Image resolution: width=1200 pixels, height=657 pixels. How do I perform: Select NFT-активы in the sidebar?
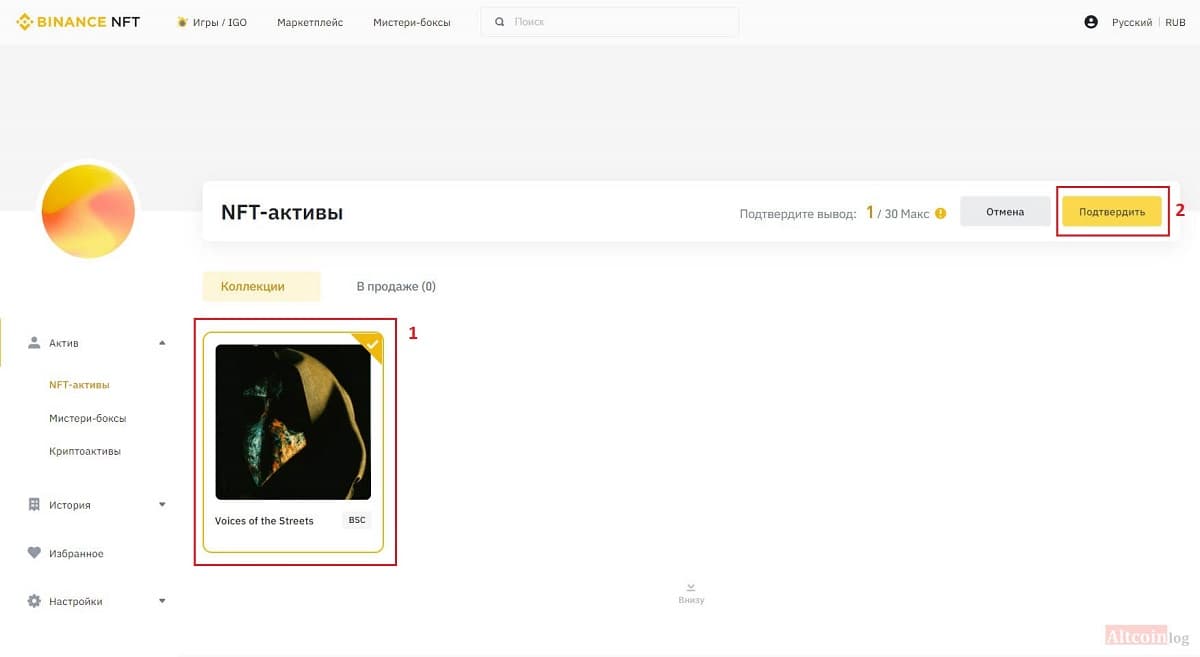click(x=79, y=384)
